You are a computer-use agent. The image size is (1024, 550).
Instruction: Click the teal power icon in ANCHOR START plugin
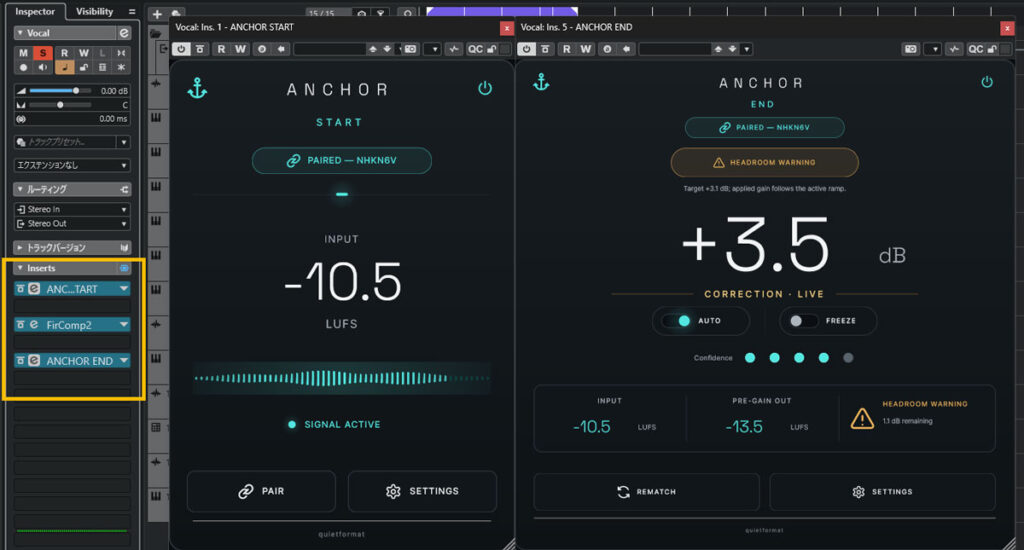click(x=485, y=88)
